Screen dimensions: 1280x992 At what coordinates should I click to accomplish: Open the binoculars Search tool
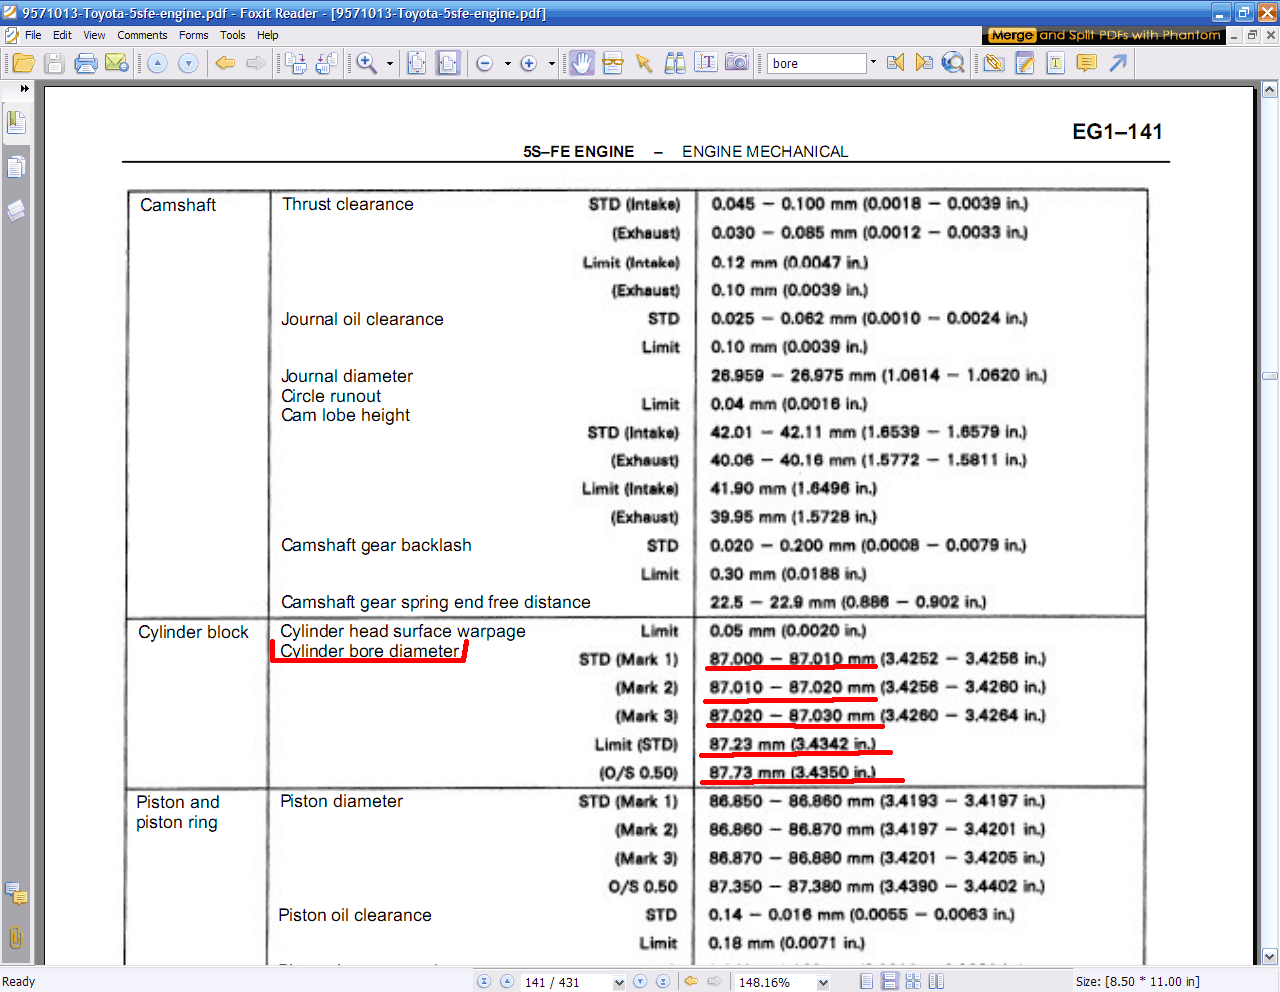675,63
